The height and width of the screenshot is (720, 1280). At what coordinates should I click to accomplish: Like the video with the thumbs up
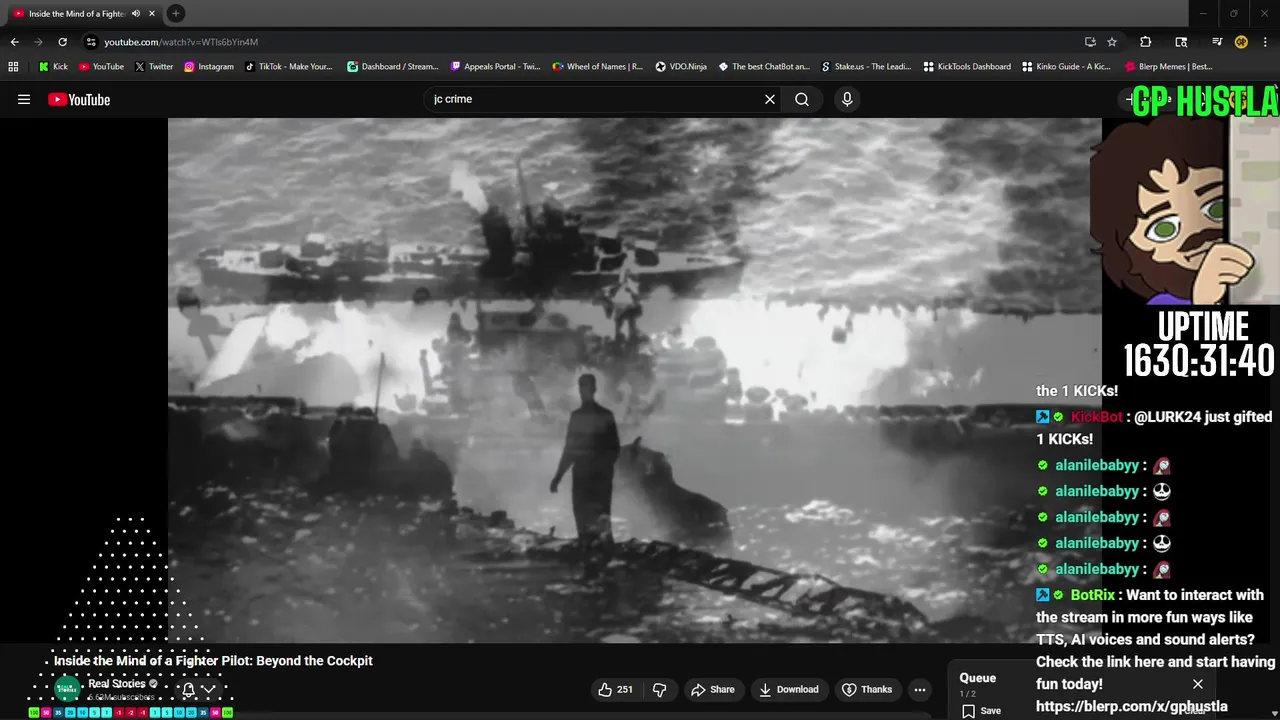(615, 689)
